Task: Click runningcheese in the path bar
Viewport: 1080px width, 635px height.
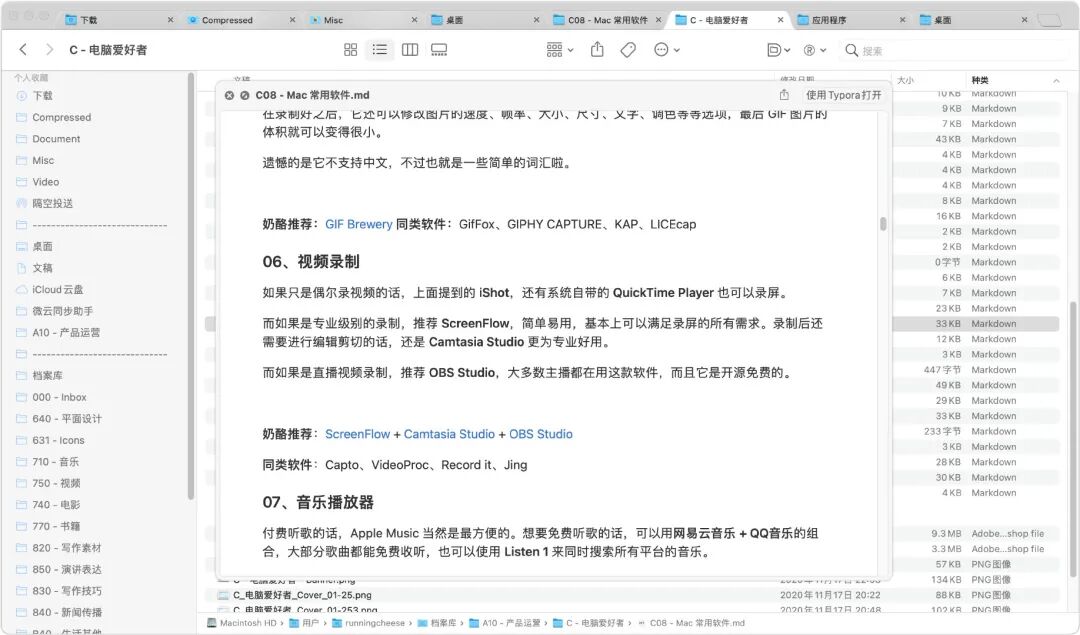Action: coord(368,623)
